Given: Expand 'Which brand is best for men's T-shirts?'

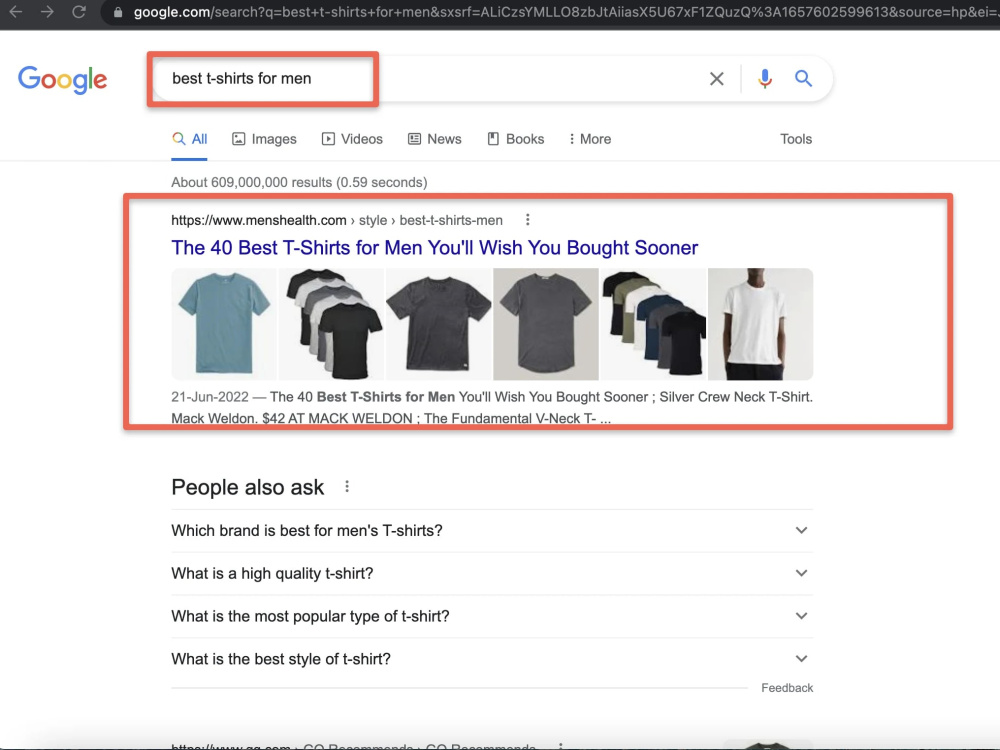Looking at the screenshot, I should (492, 531).
